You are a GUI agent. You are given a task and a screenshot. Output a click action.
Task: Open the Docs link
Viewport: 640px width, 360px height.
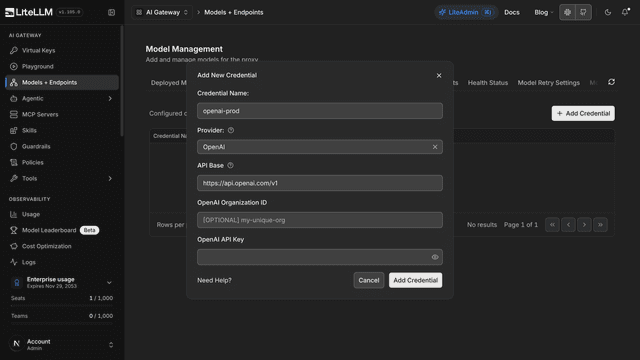(x=512, y=12)
